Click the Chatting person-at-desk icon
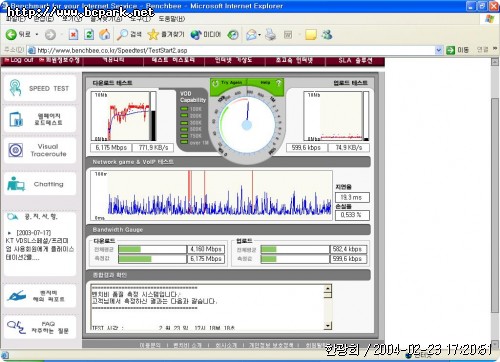The width and height of the screenshot is (500, 362). [16, 183]
